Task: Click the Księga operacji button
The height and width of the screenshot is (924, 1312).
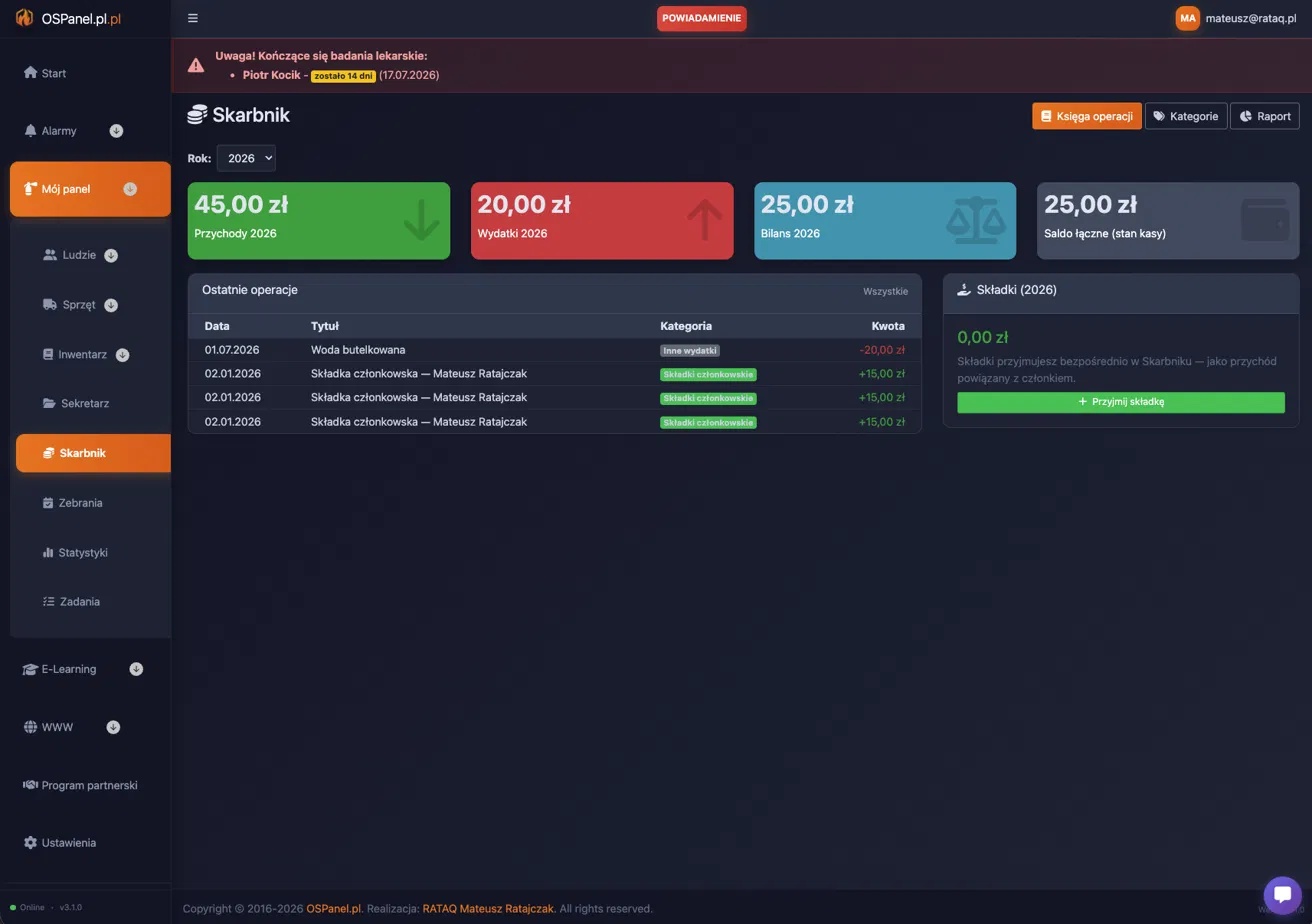Action: (x=1087, y=116)
